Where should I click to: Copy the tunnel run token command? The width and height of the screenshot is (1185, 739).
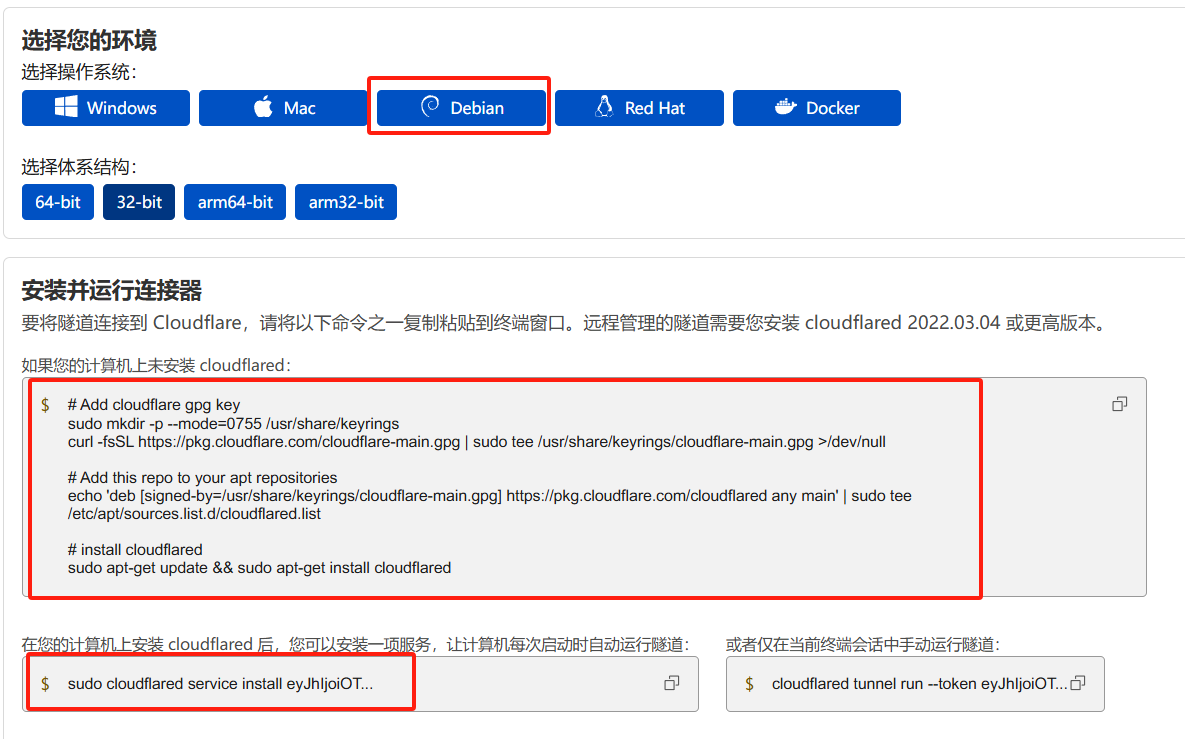1078,683
